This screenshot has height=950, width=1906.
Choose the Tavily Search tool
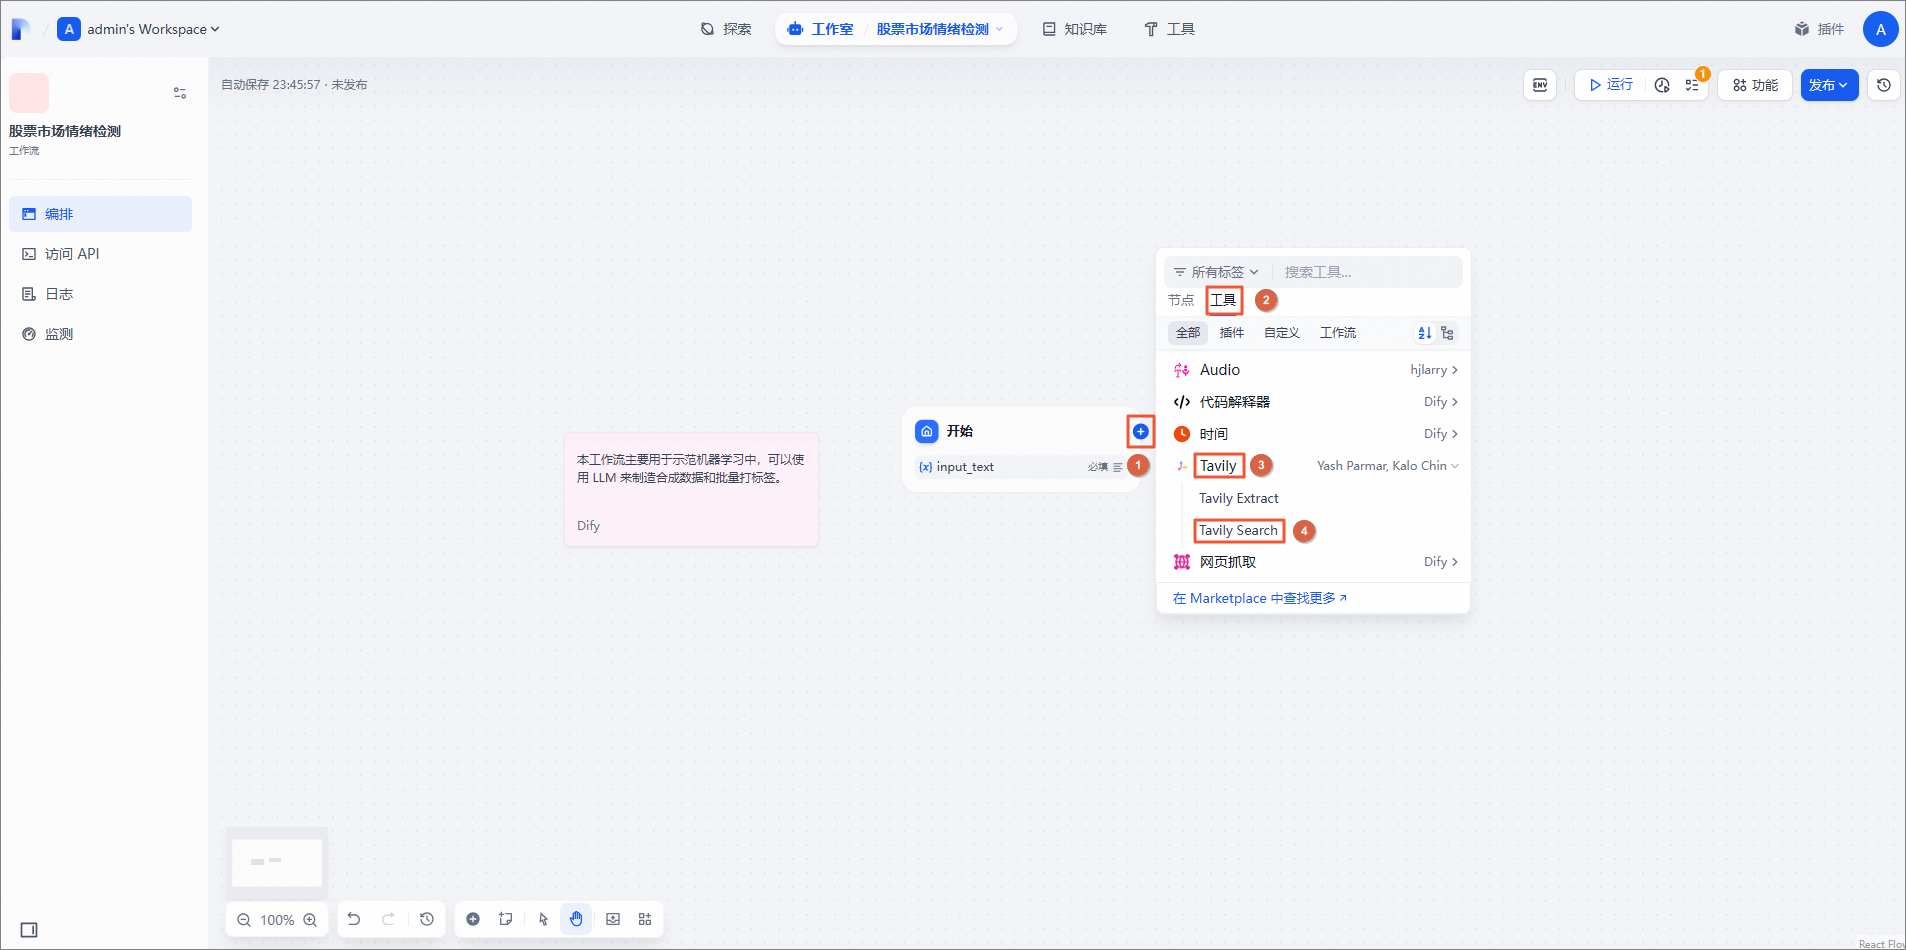point(1238,530)
